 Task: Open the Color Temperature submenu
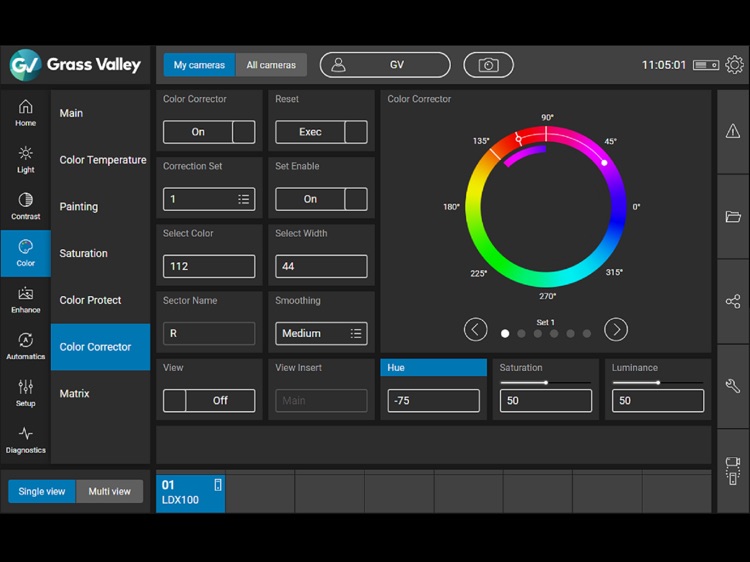102,160
